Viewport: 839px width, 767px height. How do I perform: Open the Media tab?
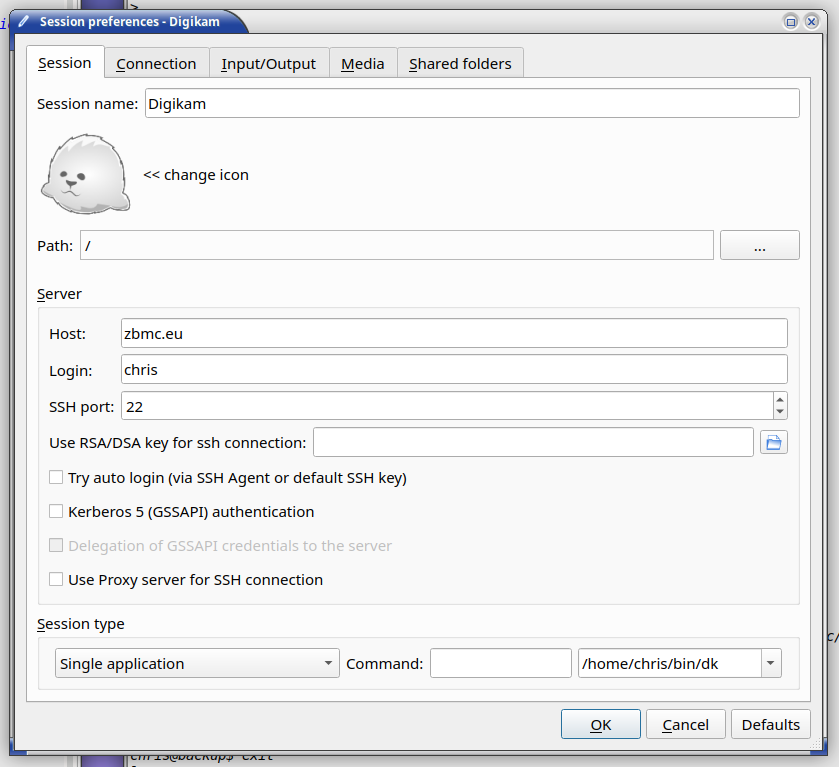(363, 64)
